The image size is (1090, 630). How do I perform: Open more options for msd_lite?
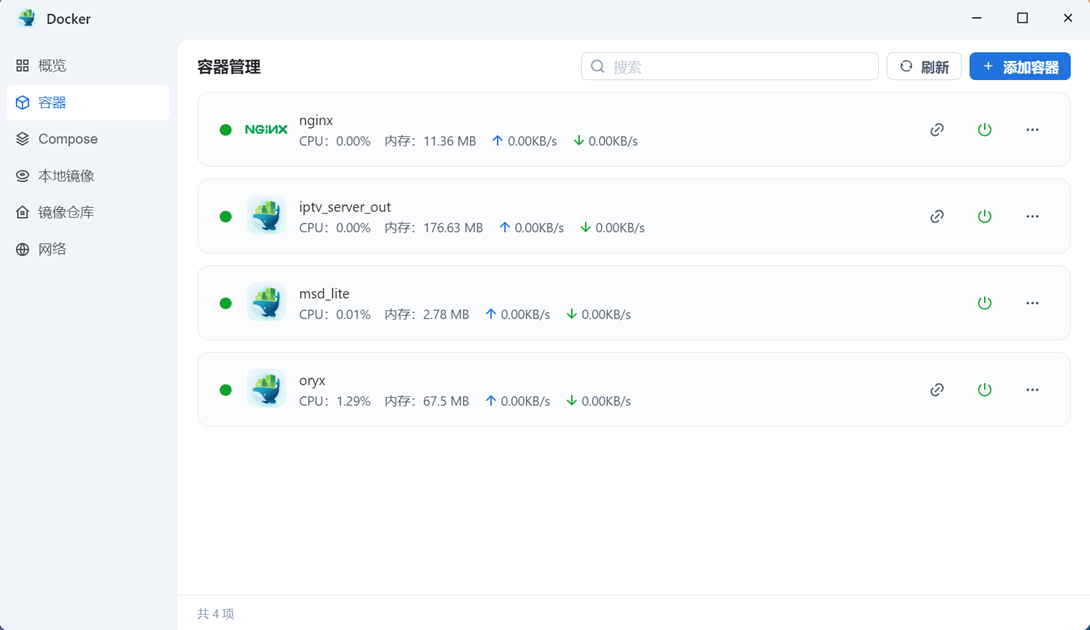click(1032, 303)
